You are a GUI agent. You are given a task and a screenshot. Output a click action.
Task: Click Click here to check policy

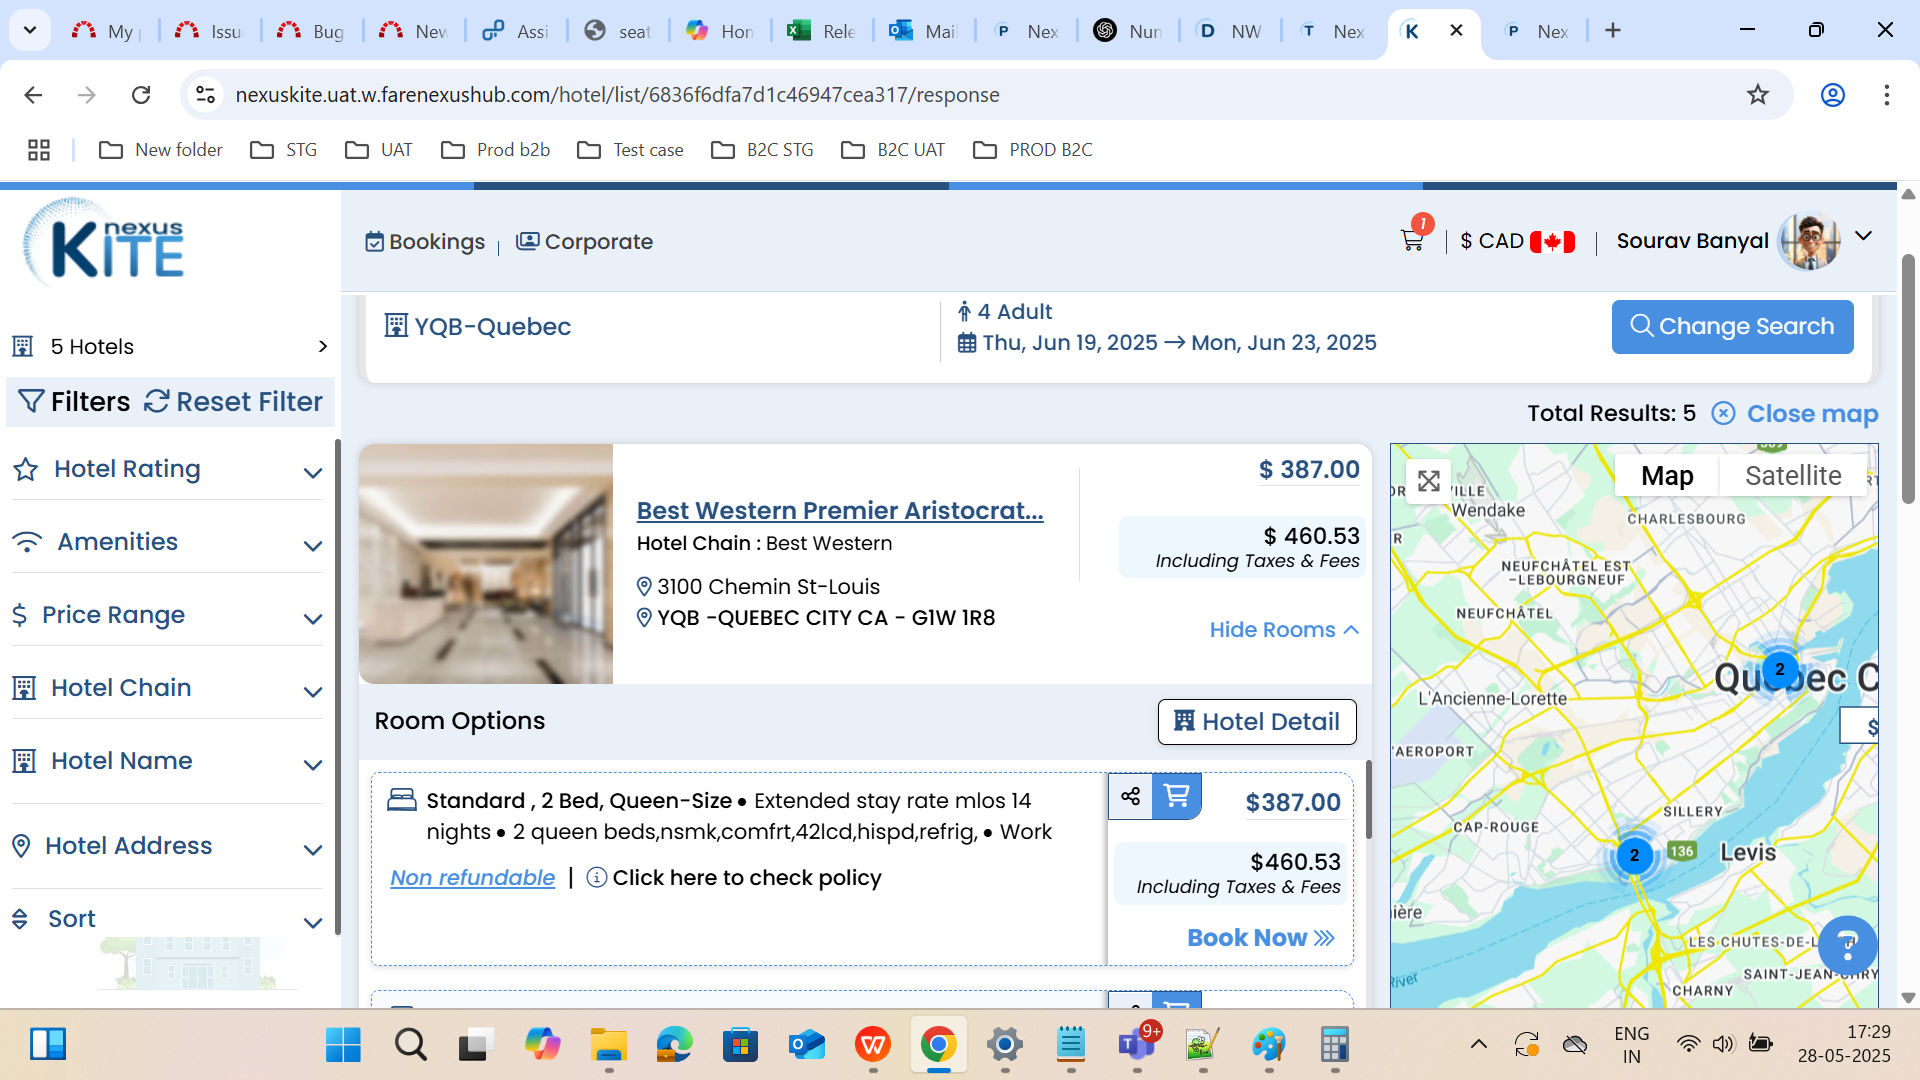747,878
